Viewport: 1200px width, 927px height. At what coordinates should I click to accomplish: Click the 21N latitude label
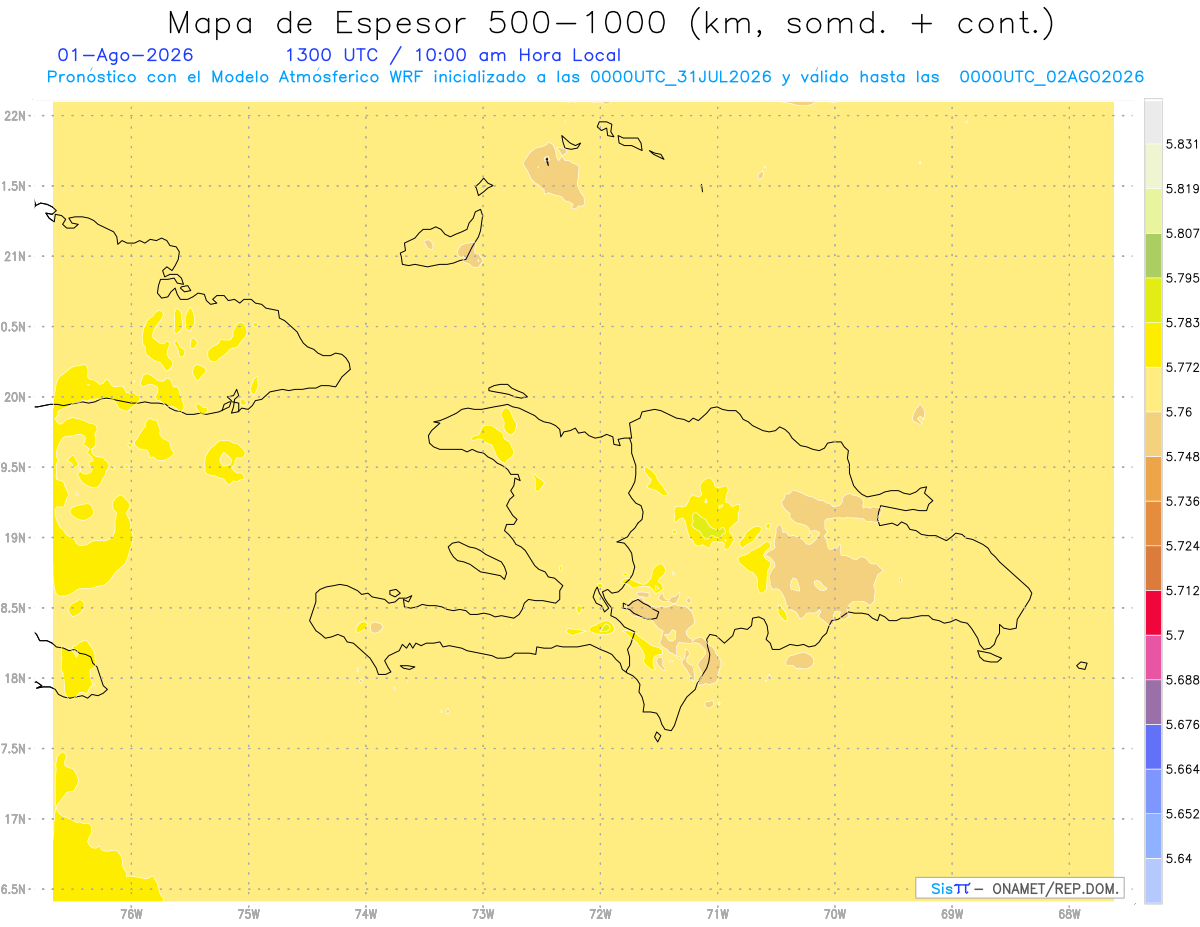coord(15,257)
